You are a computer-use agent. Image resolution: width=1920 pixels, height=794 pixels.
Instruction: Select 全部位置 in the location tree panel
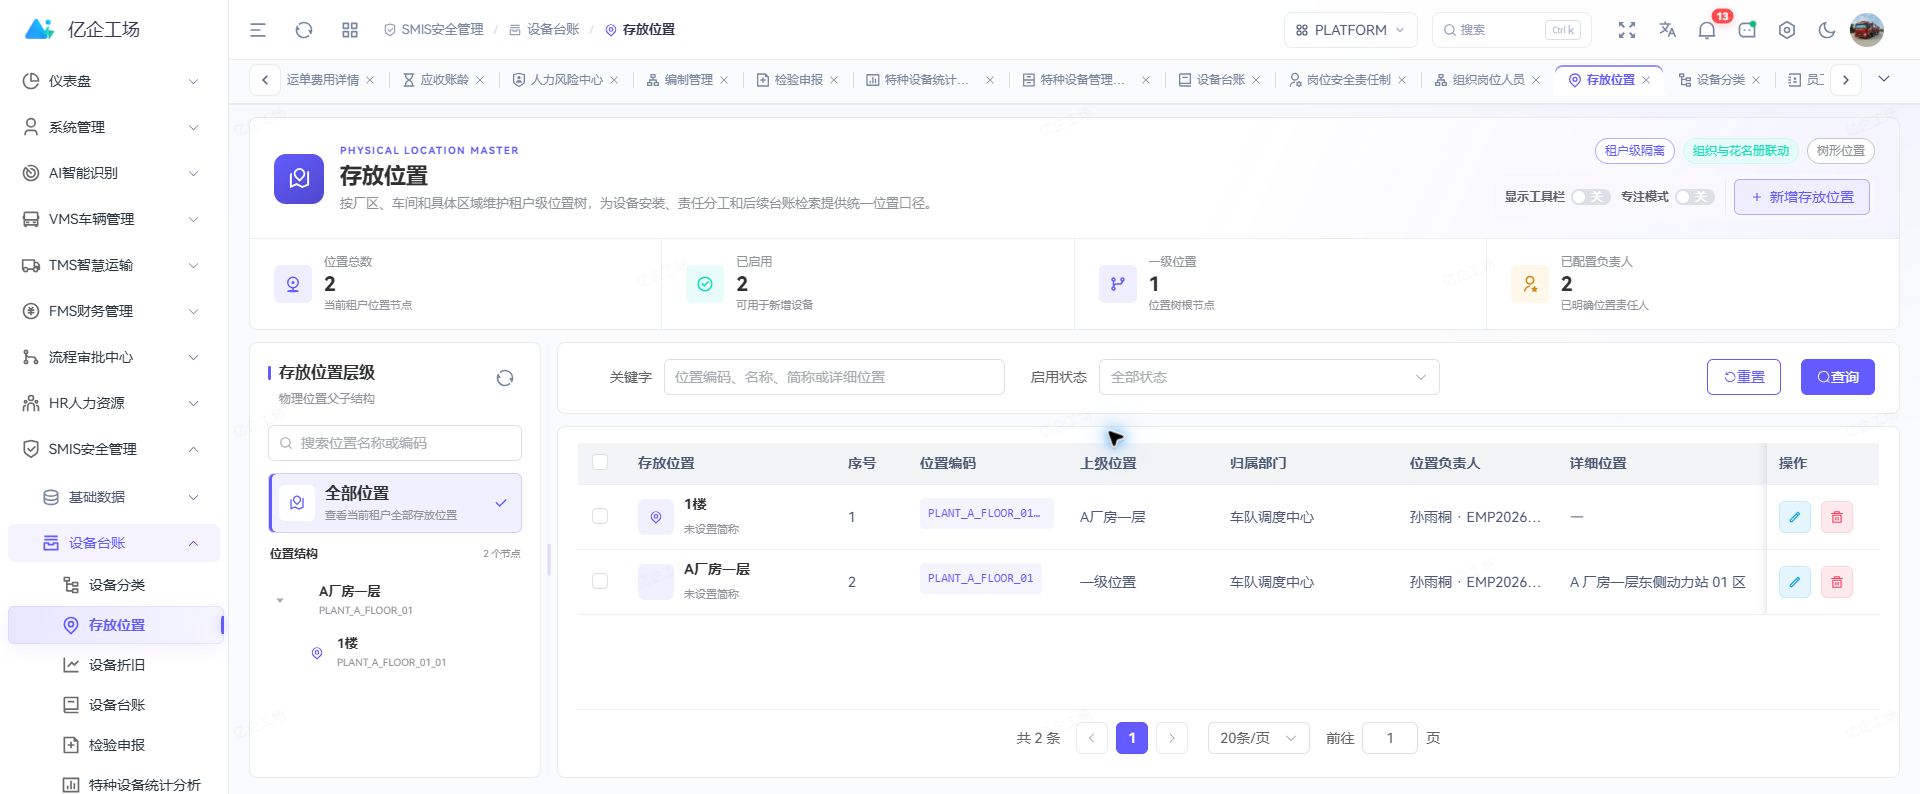pyautogui.click(x=396, y=503)
